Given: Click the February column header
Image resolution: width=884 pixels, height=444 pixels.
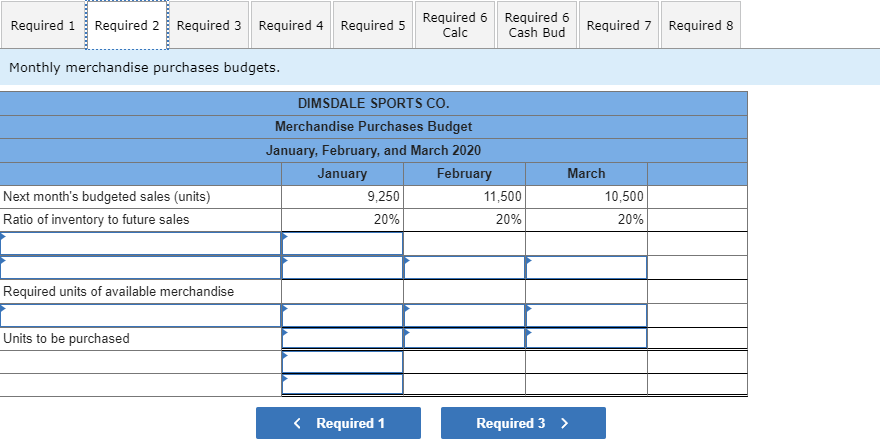Looking at the screenshot, I should pos(465,174).
